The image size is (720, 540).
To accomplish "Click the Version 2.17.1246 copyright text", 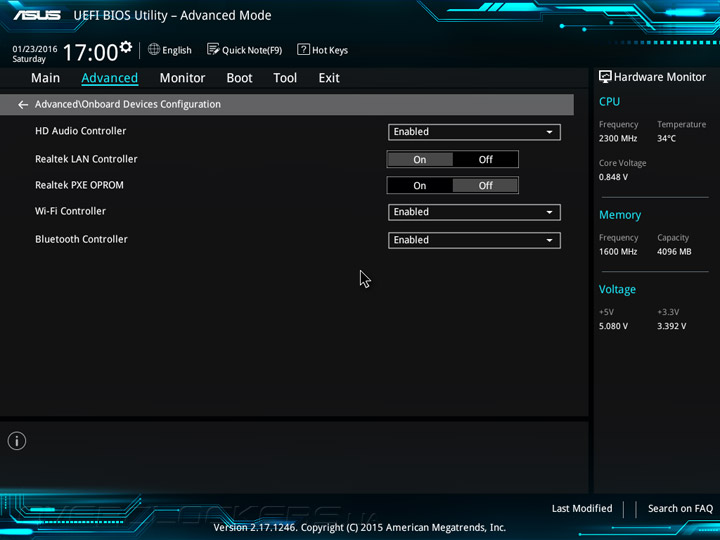I will pos(360,528).
